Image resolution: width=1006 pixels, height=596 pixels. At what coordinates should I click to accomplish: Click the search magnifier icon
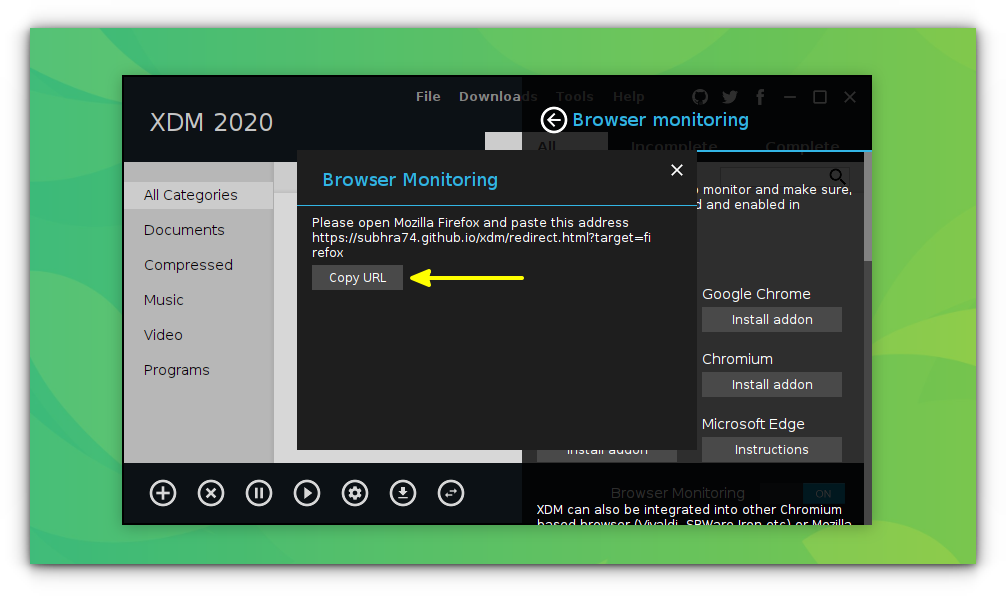(837, 176)
